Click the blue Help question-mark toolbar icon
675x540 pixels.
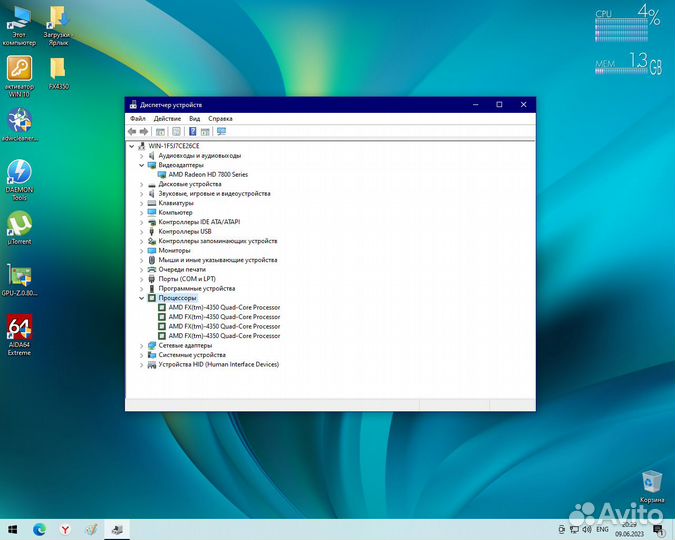coord(192,131)
